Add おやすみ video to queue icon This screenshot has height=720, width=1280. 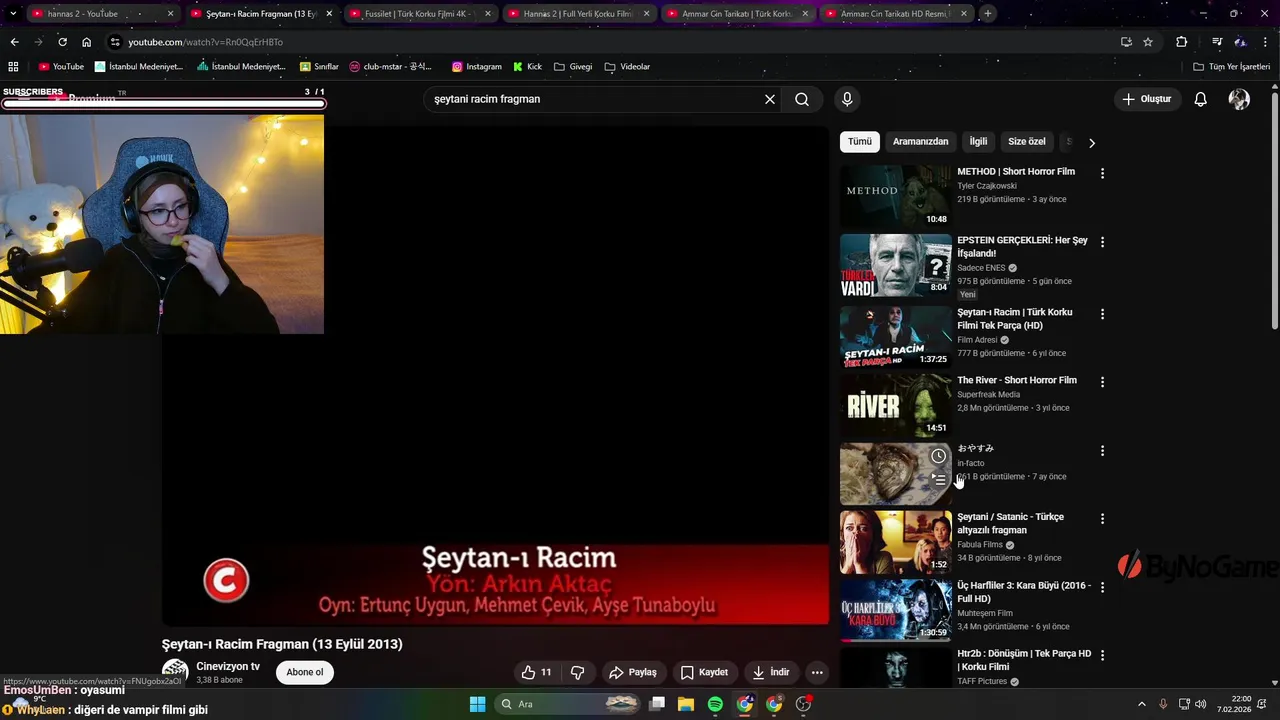tap(938, 480)
